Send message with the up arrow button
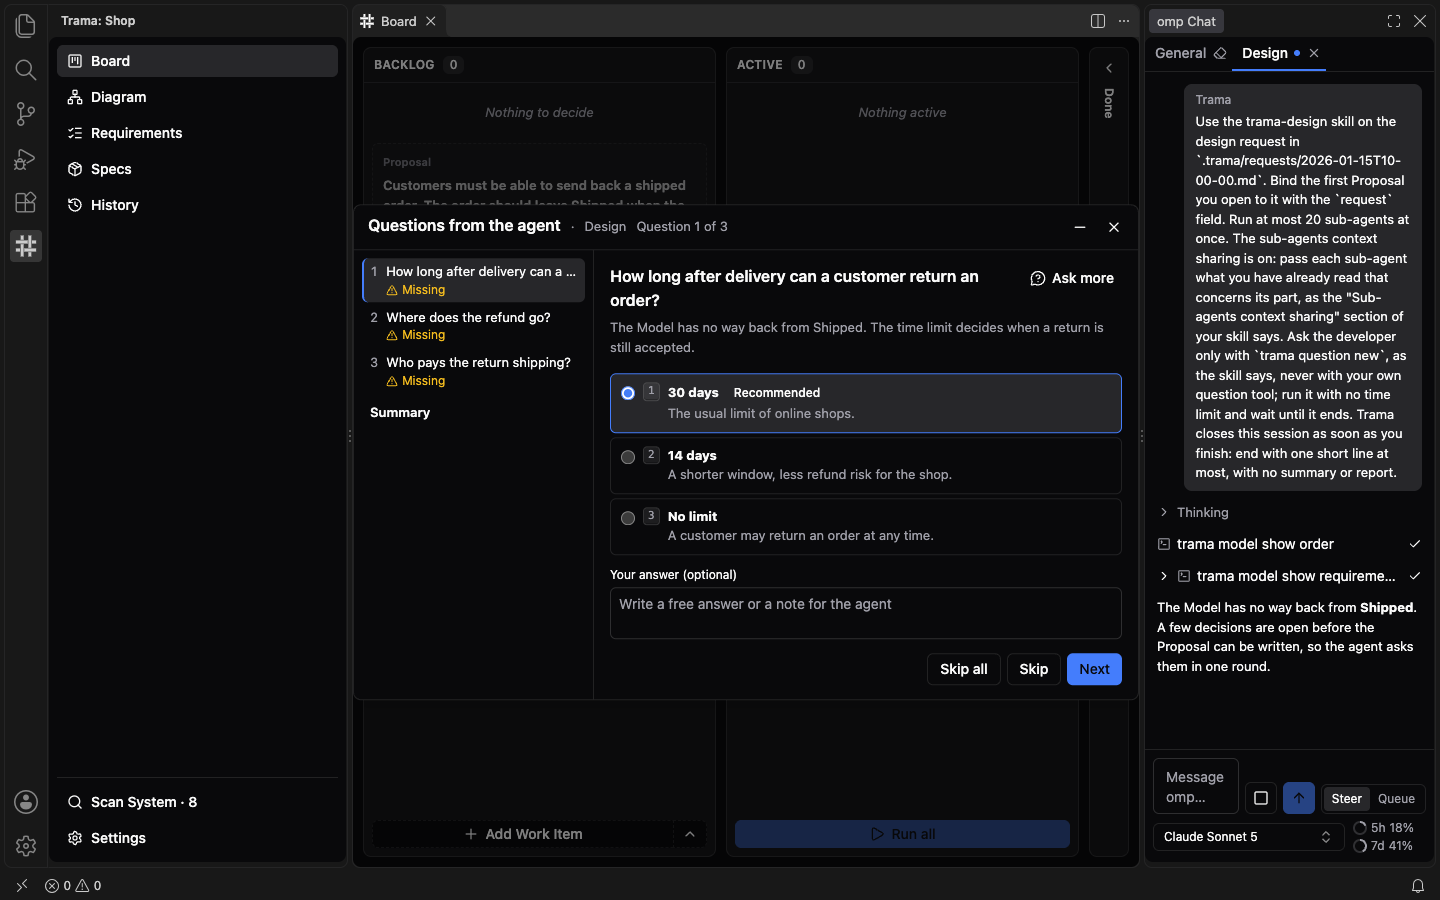The height and width of the screenshot is (900, 1440). tap(1299, 798)
